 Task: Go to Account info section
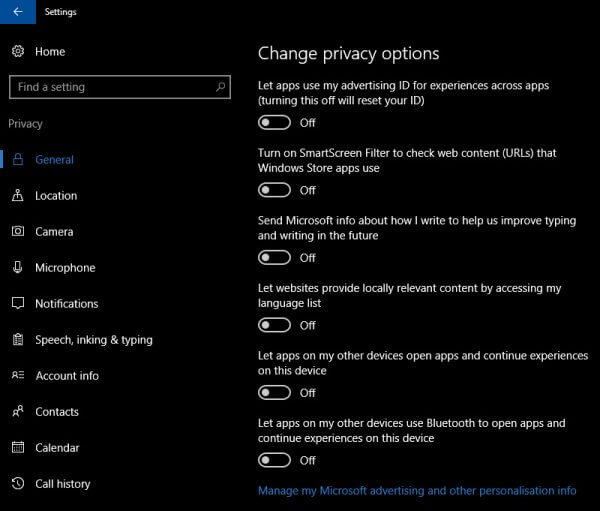point(67,376)
